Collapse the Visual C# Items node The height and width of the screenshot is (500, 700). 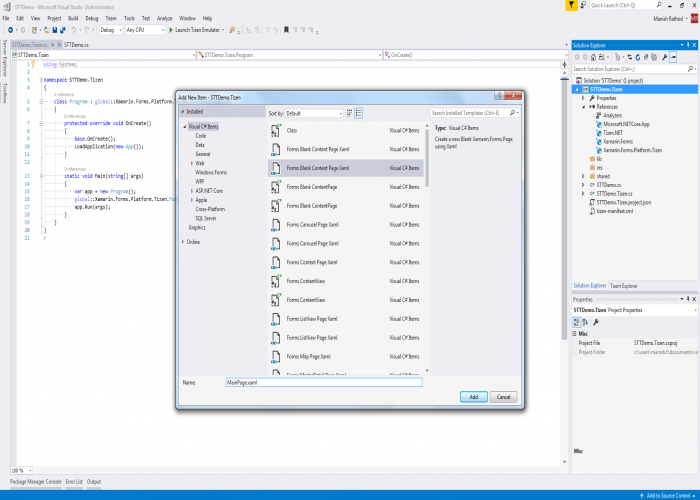point(184,127)
